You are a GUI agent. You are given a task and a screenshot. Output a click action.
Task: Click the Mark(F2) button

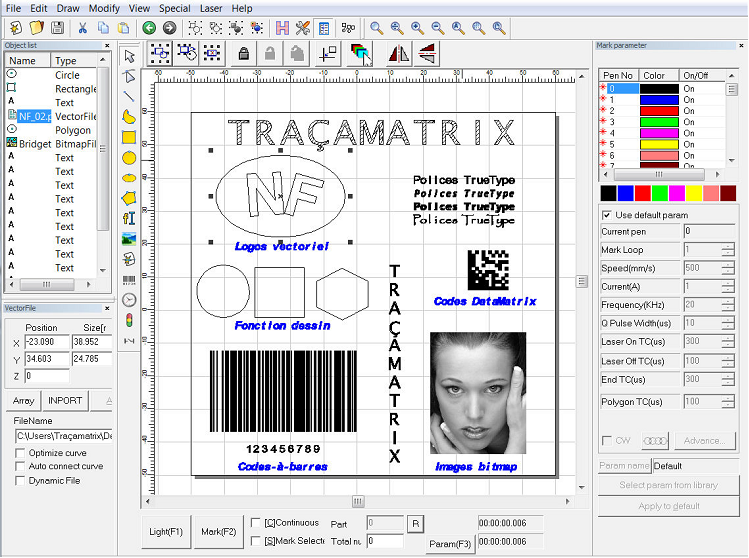tap(218, 532)
